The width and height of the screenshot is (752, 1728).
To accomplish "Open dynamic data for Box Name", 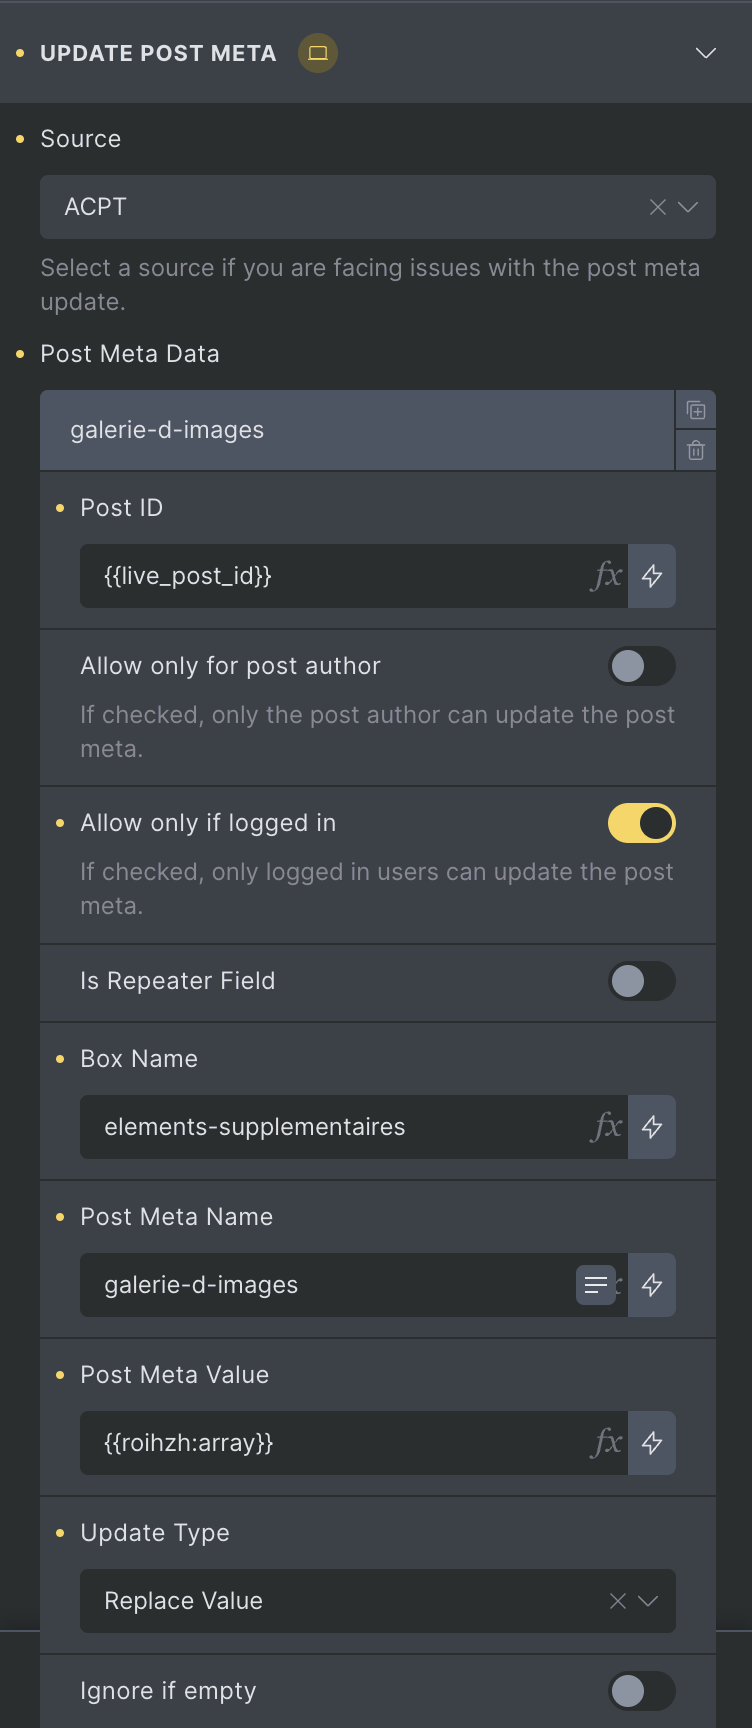I will [652, 1127].
